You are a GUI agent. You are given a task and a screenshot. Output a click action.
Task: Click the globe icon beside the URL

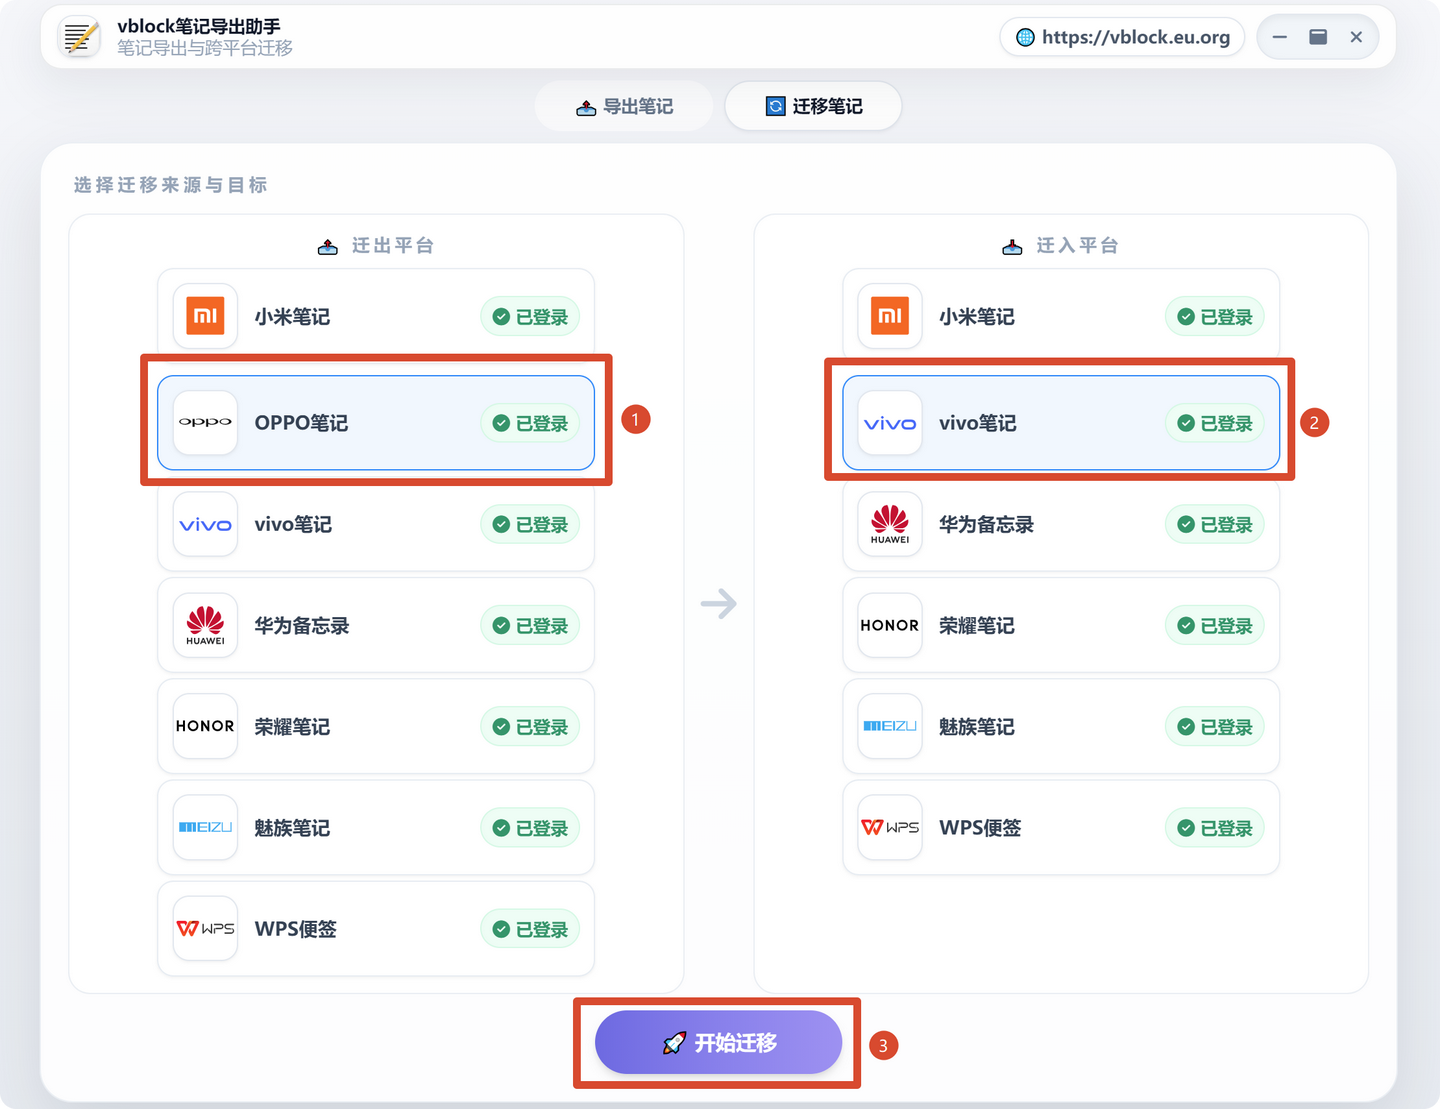click(x=1025, y=37)
